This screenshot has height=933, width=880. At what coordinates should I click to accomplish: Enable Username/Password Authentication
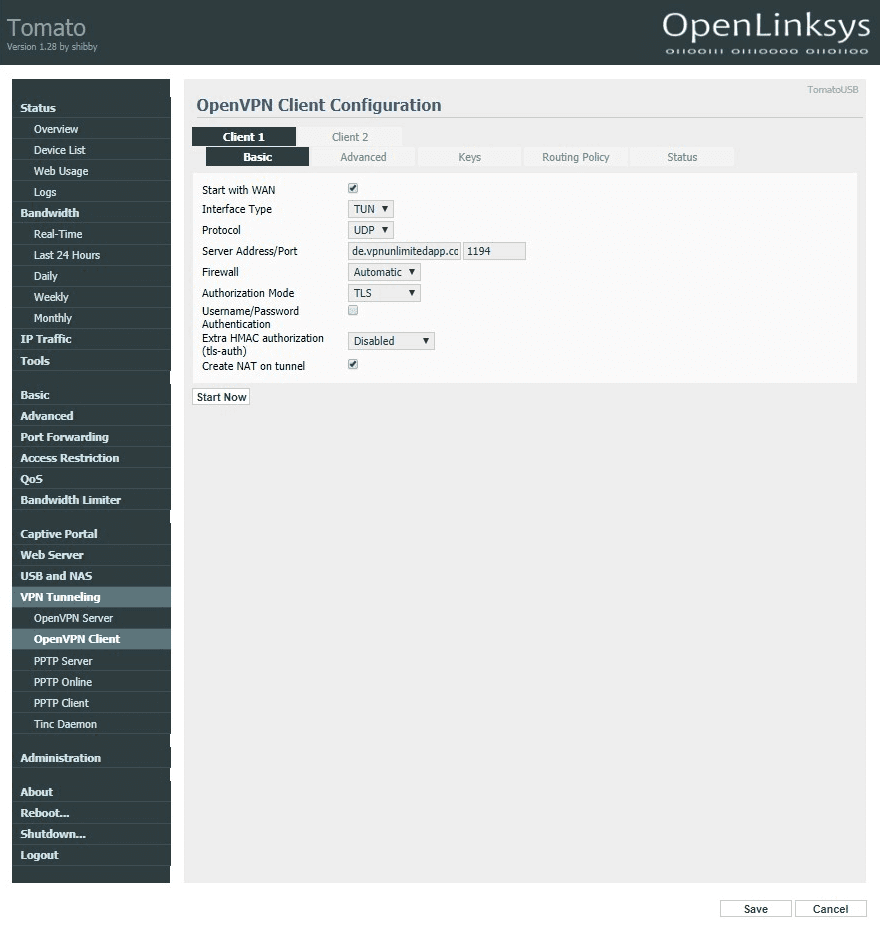pos(352,310)
